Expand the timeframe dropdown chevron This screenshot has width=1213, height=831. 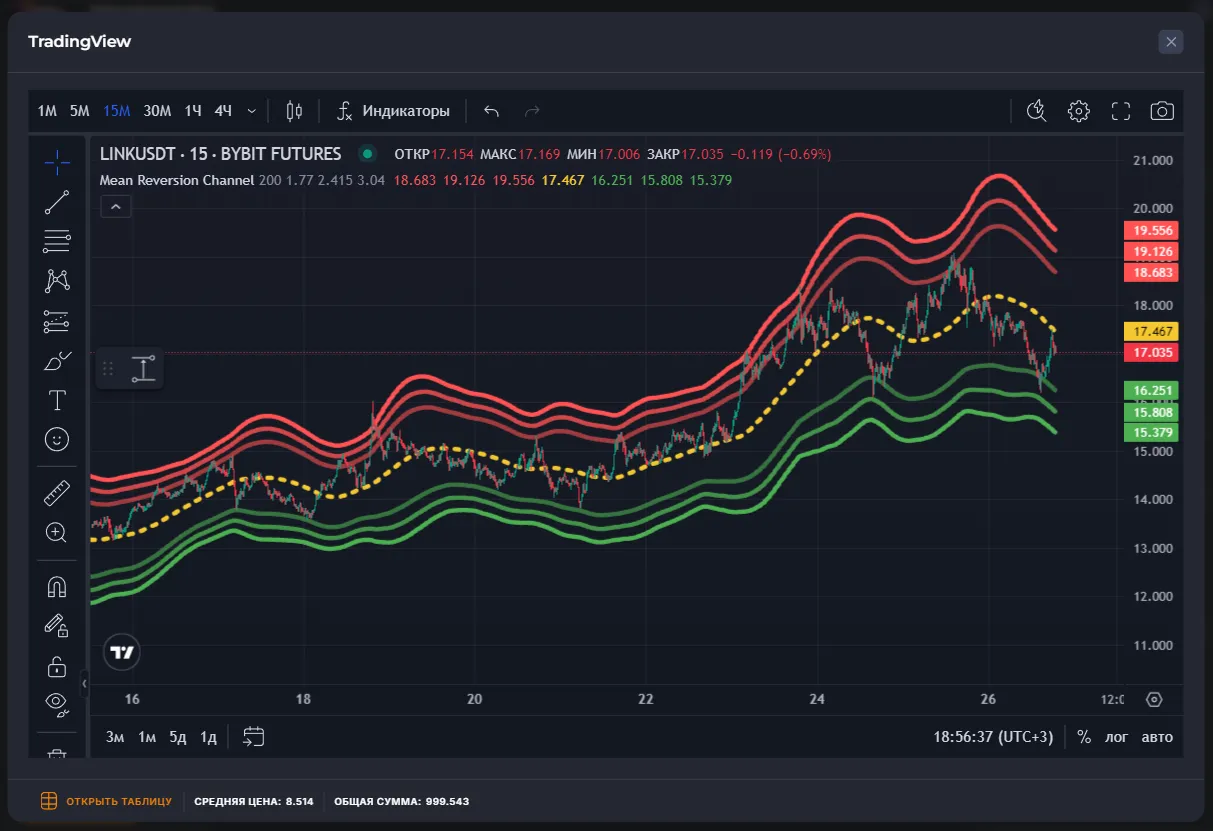pyautogui.click(x=251, y=111)
